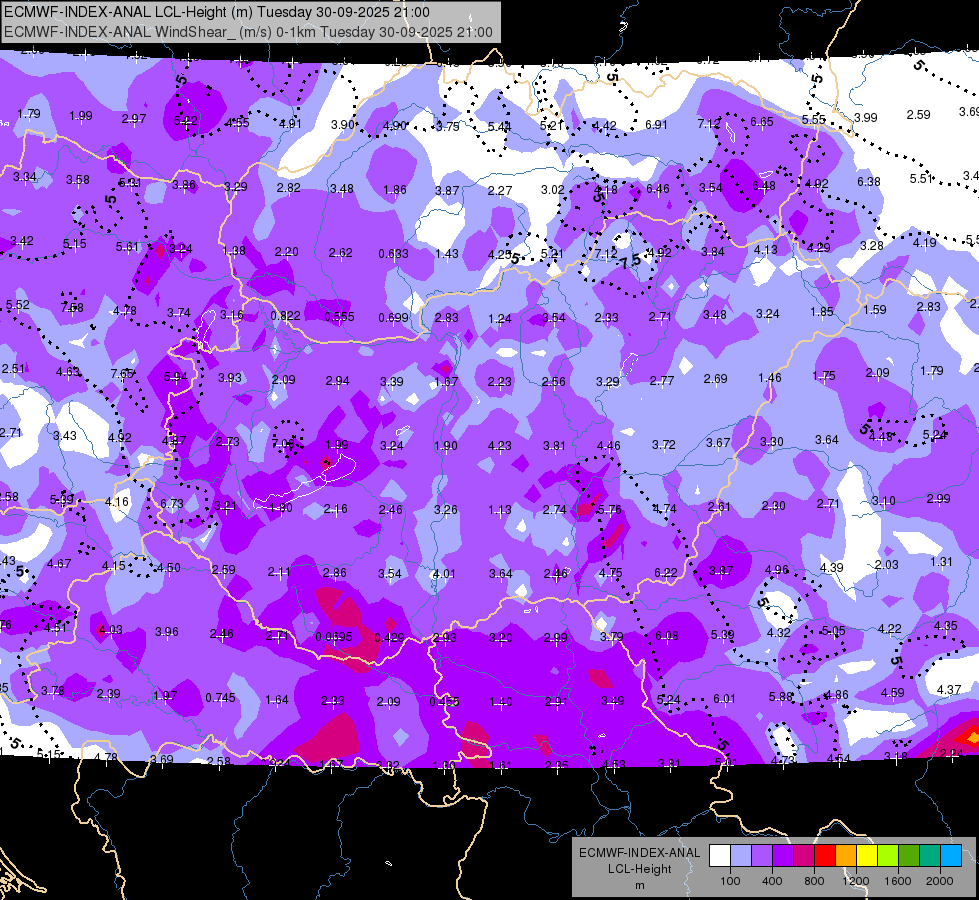Screen dimensions: 979x900
Task: Click the legend scale label 100
Action: [730, 881]
